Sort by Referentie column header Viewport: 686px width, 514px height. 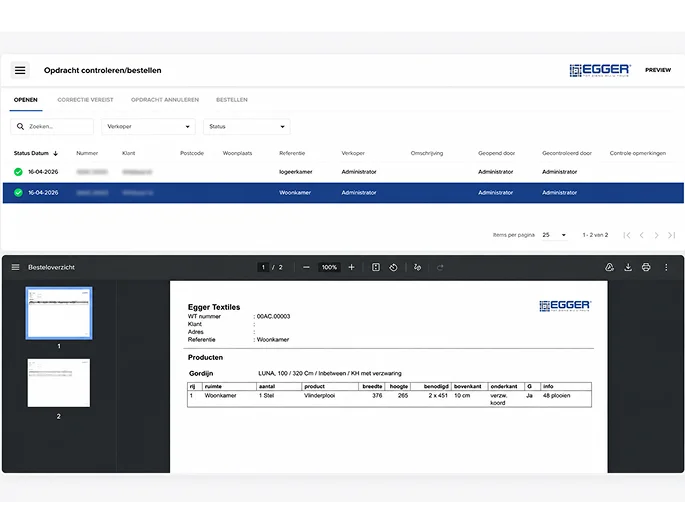(292, 154)
